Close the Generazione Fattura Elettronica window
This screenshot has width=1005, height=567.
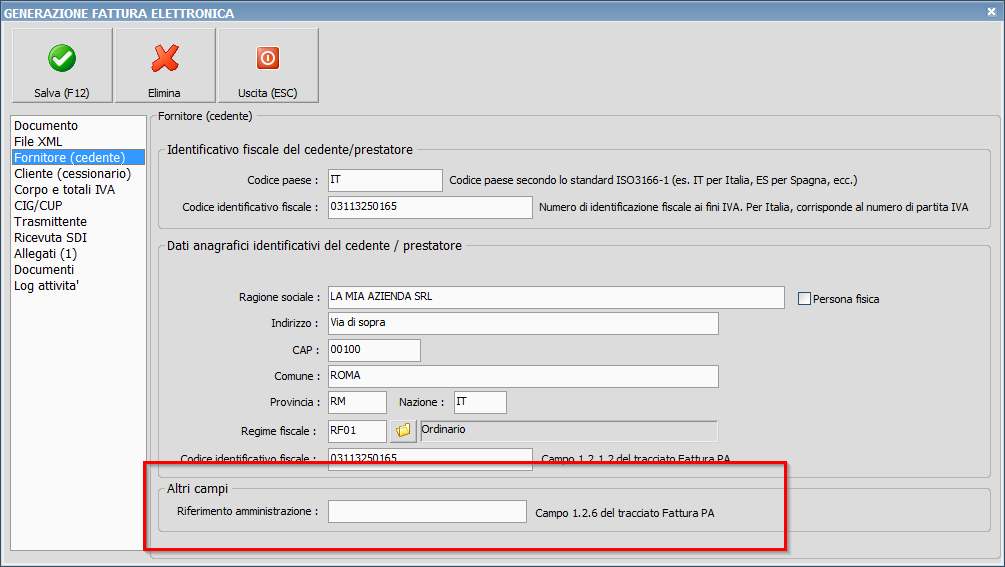pyautogui.click(x=991, y=12)
